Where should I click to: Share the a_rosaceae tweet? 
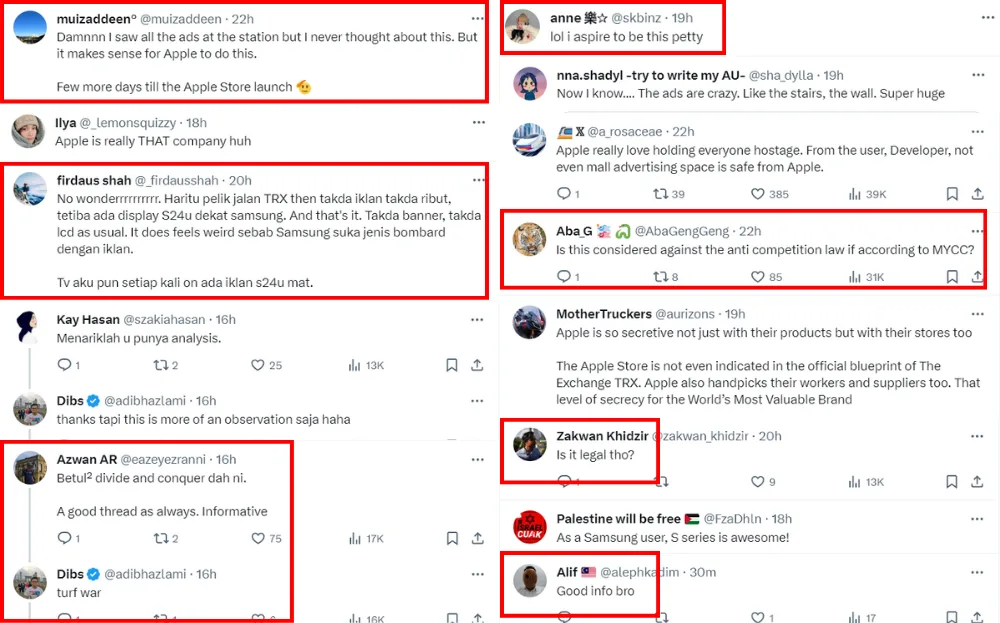(x=976, y=194)
